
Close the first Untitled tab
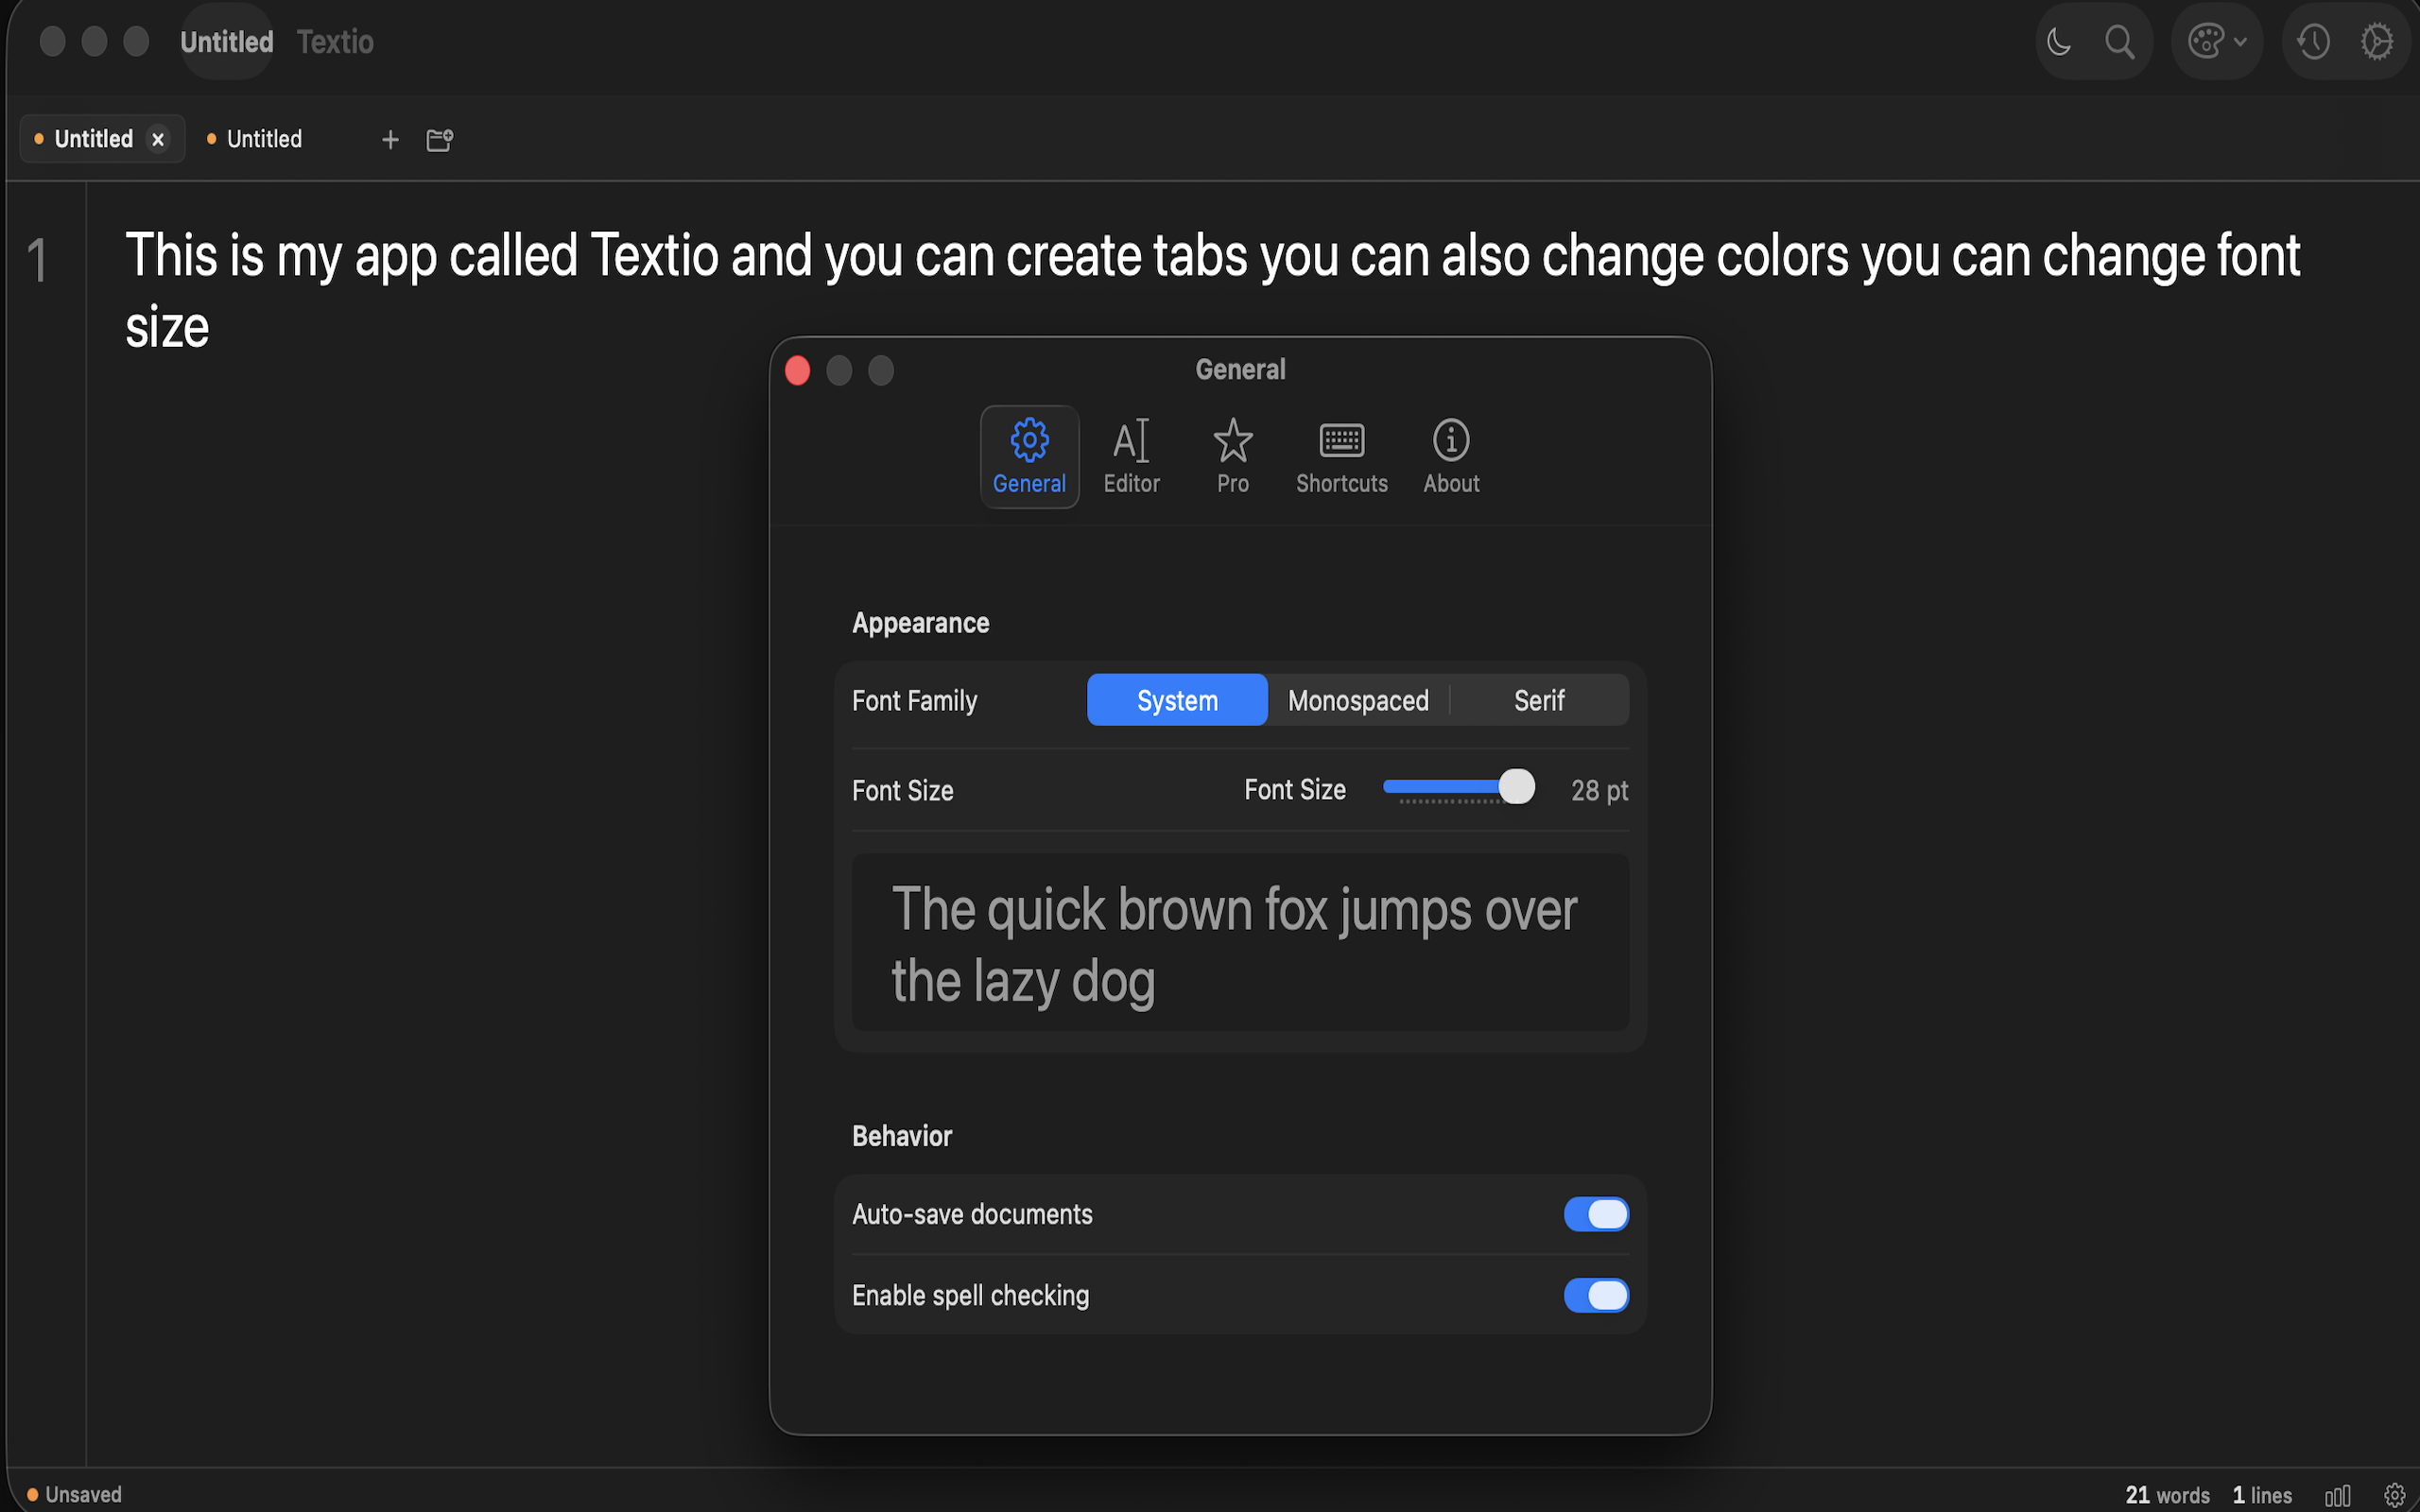click(x=158, y=139)
